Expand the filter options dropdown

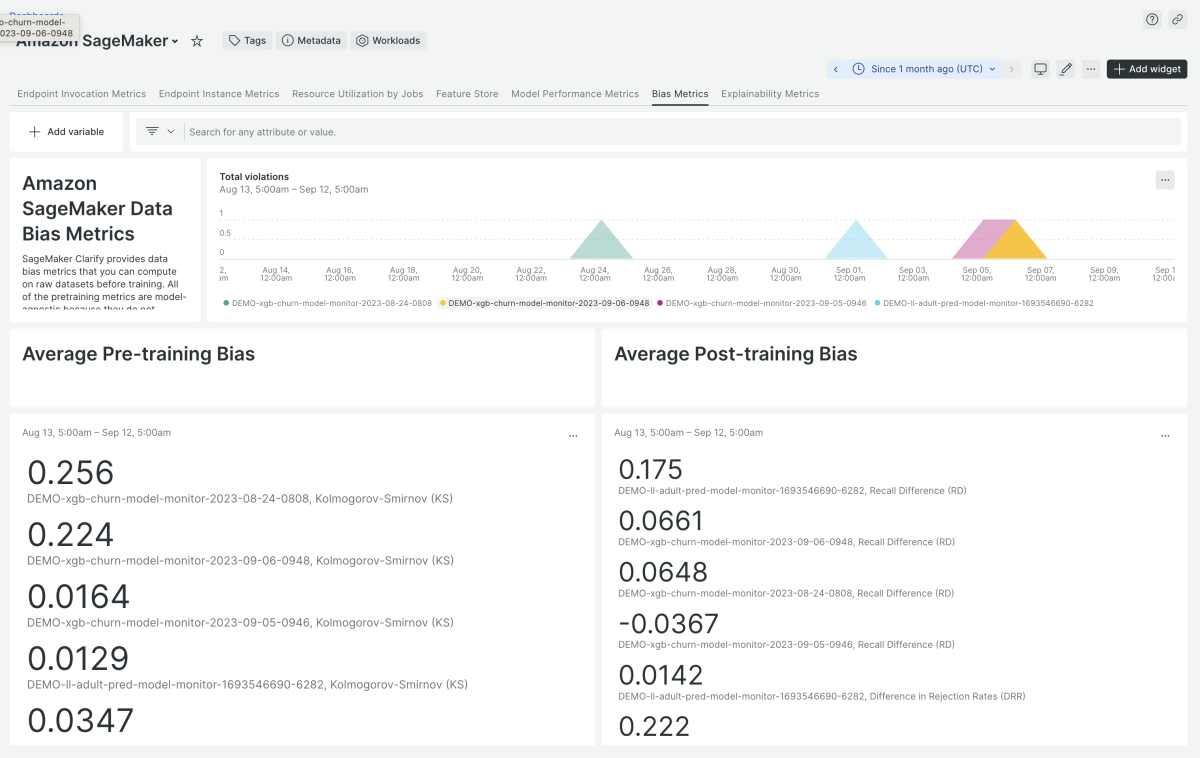coord(159,131)
